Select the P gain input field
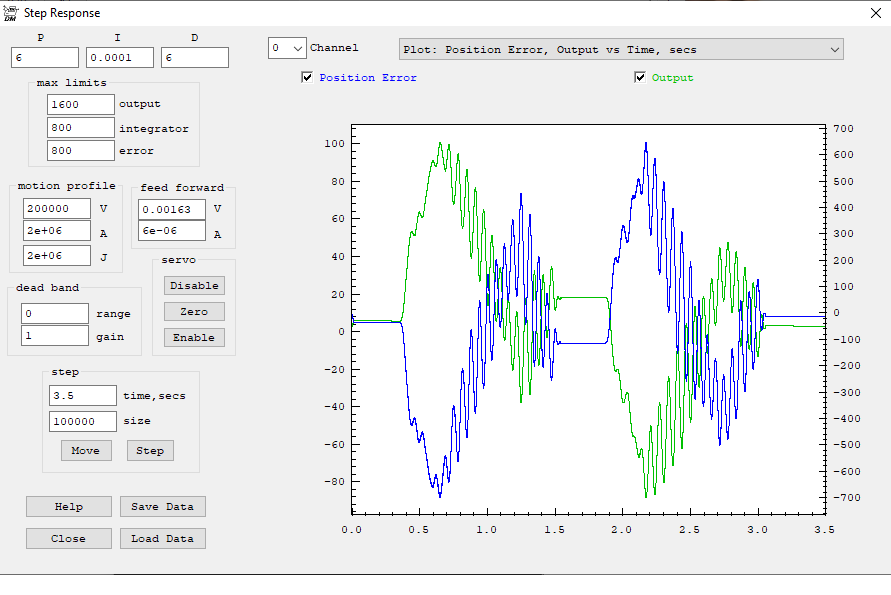The width and height of the screenshot is (891, 595). click(45, 58)
